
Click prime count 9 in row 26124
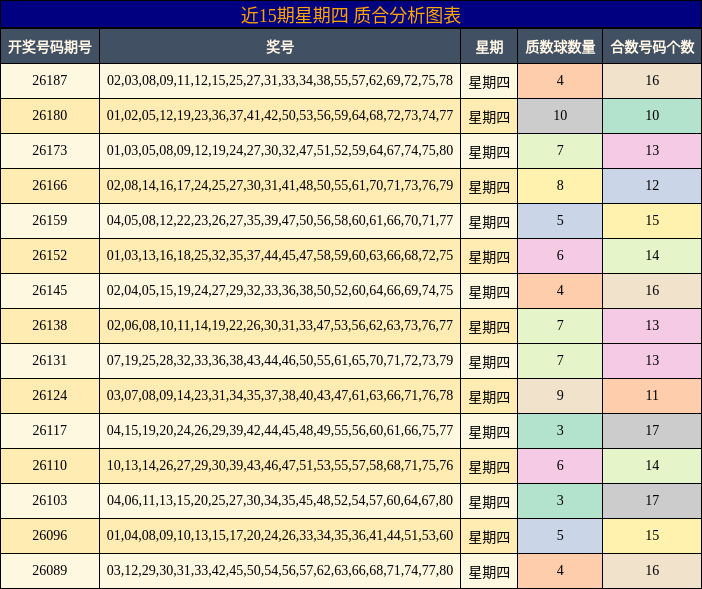point(560,395)
